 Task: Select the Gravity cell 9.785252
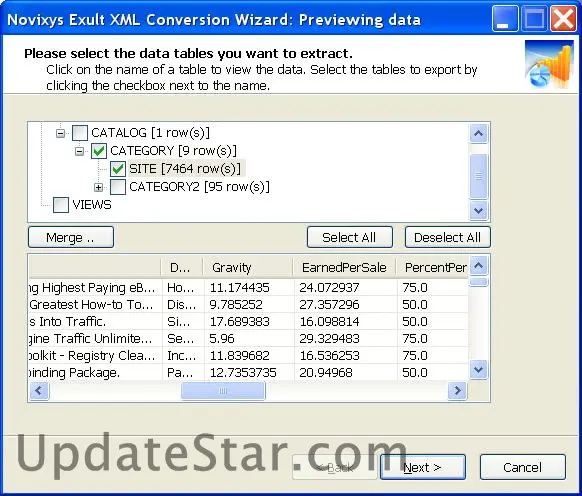(x=249, y=305)
